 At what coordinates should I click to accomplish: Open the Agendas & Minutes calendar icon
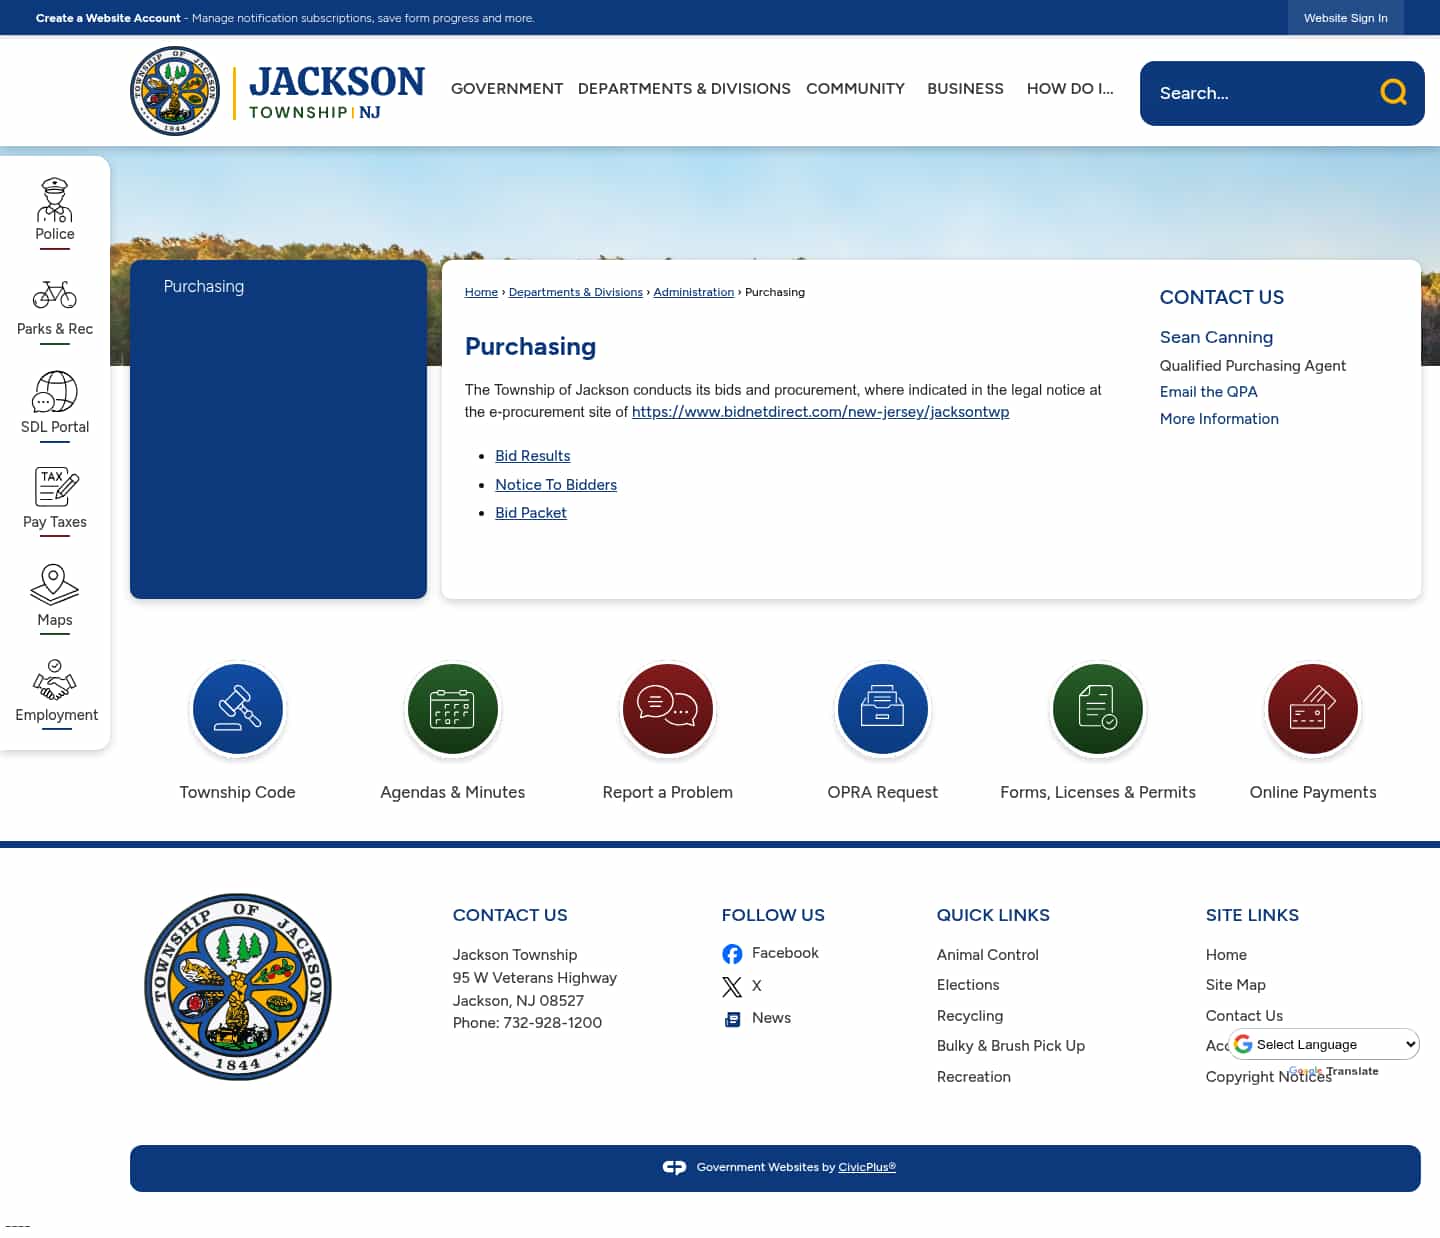click(452, 709)
